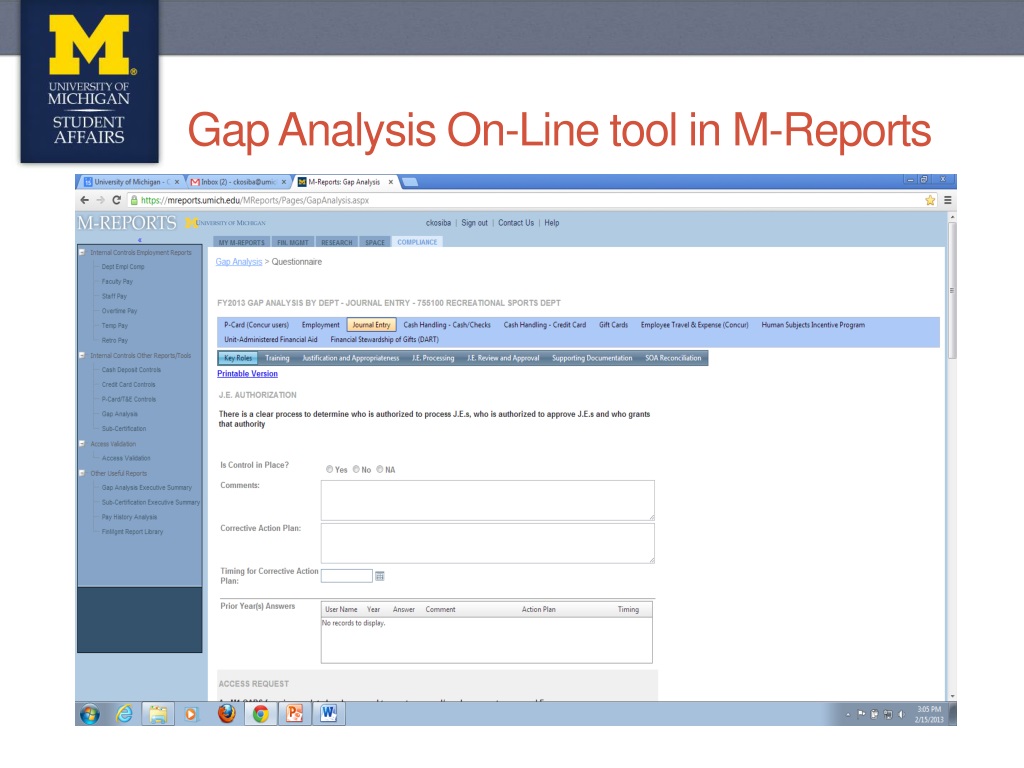The image size is (1024, 768).
Task: Open Pay History Analysis in sidebar
Action: point(129,517)
